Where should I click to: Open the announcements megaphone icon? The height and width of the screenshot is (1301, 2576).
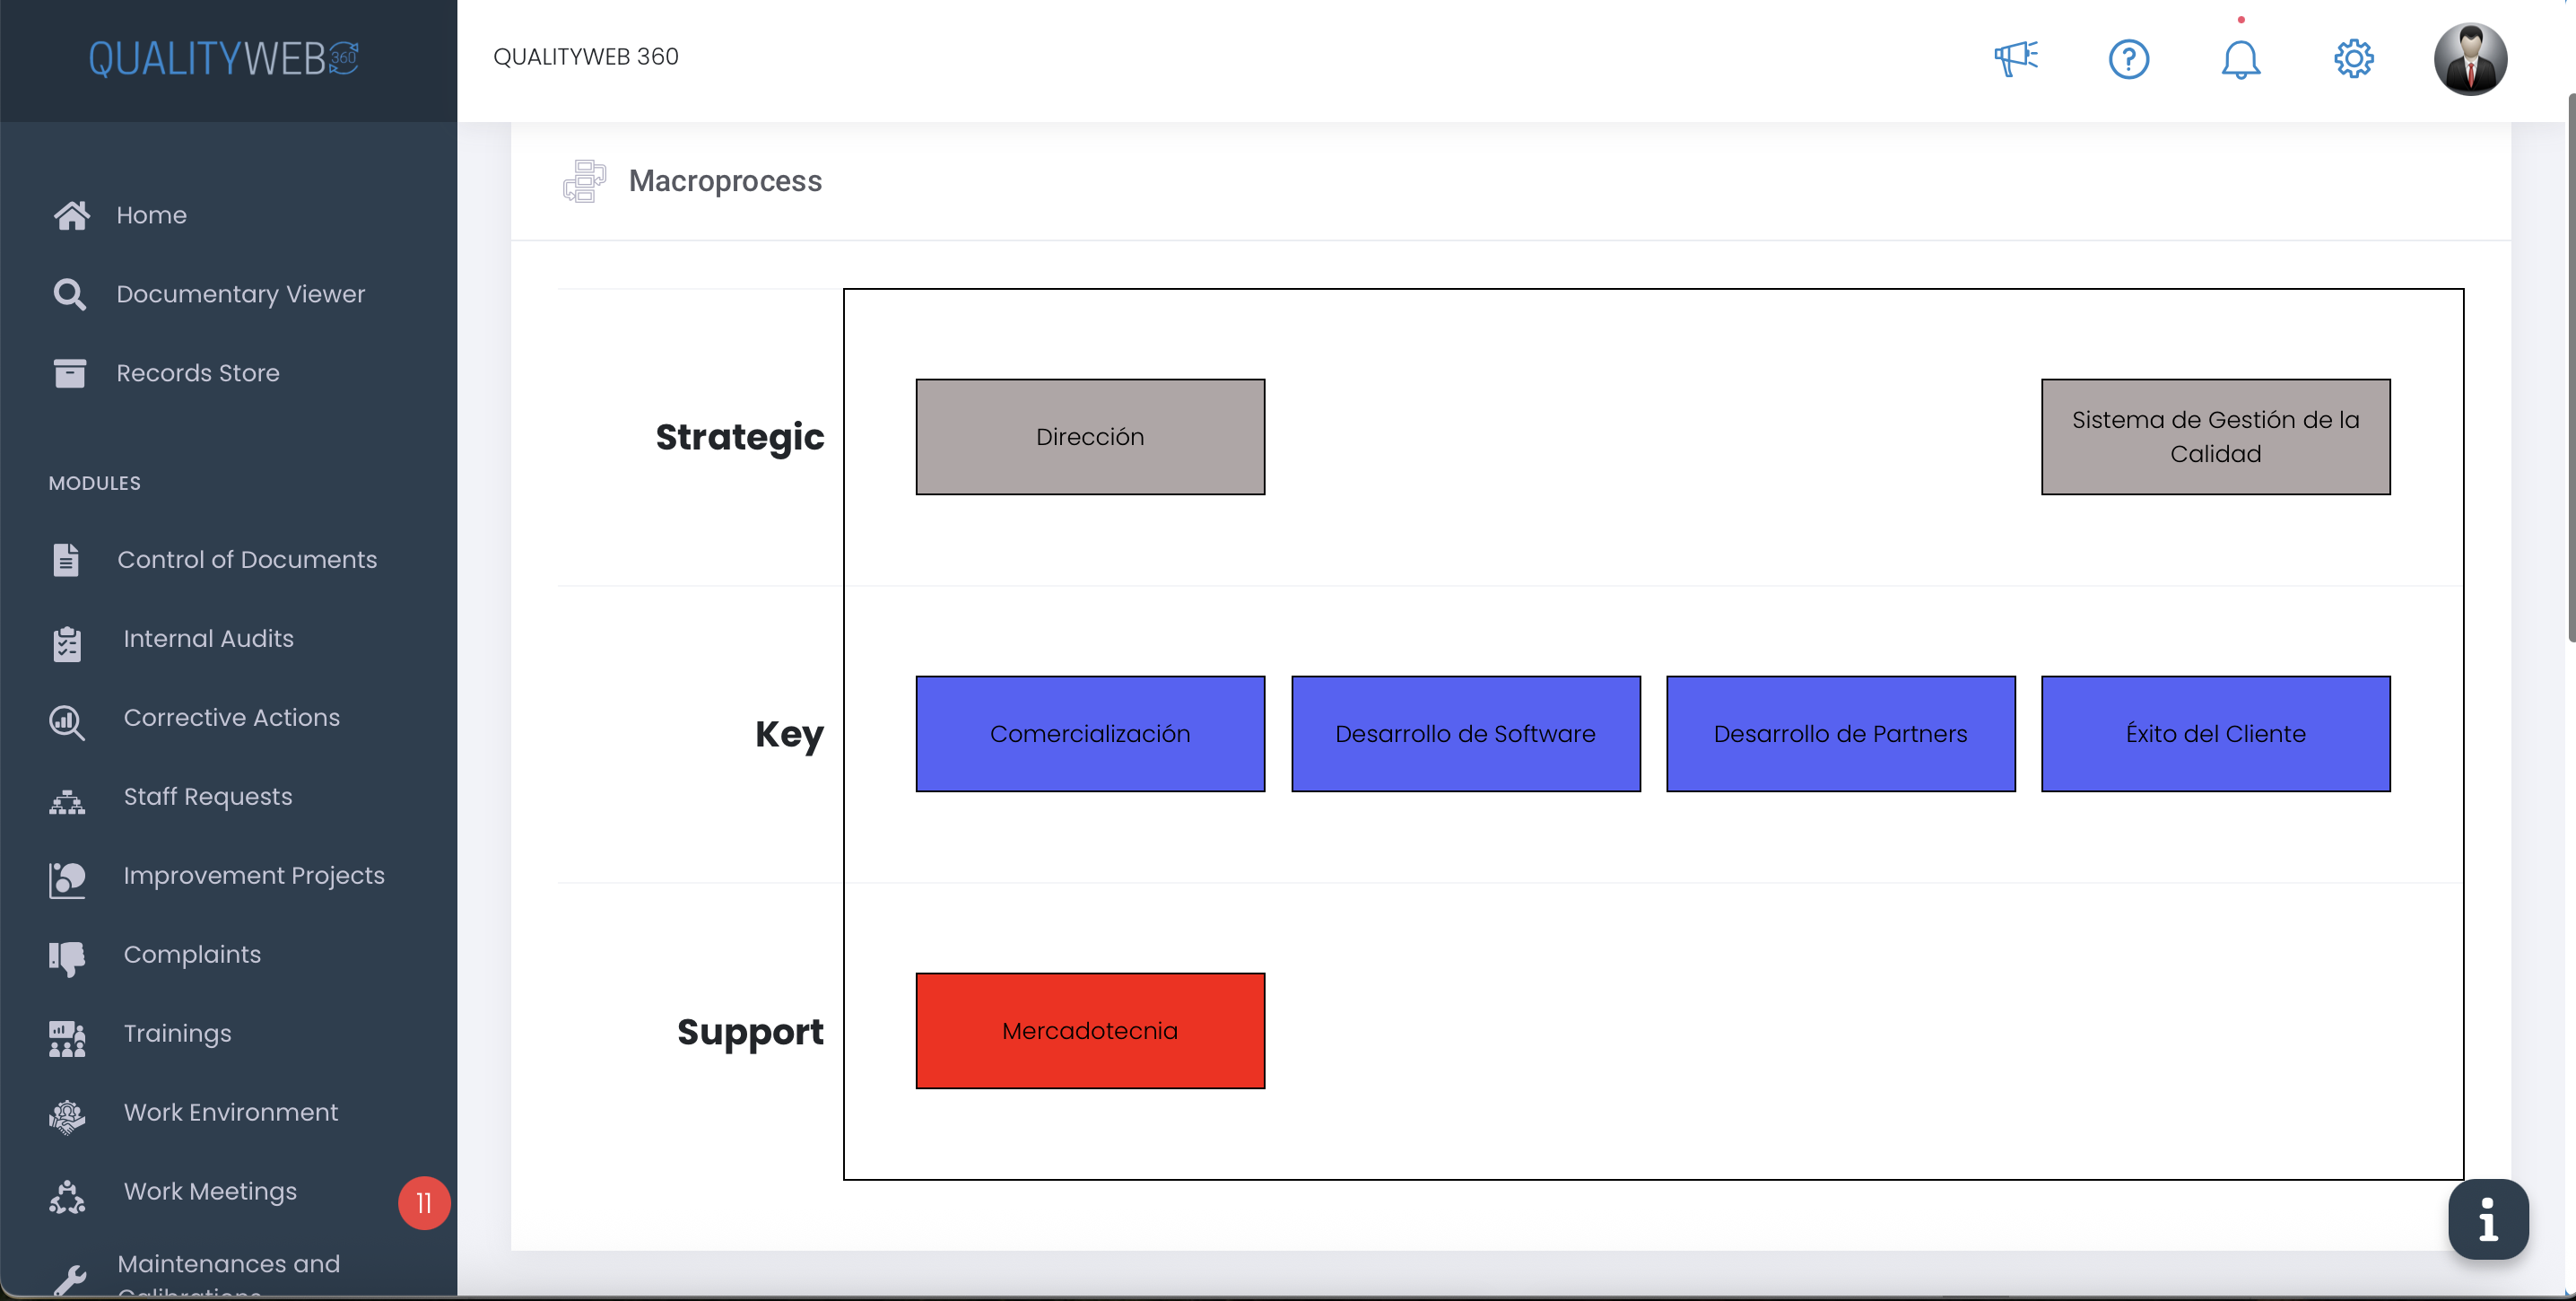click(x=2016, y=58)
